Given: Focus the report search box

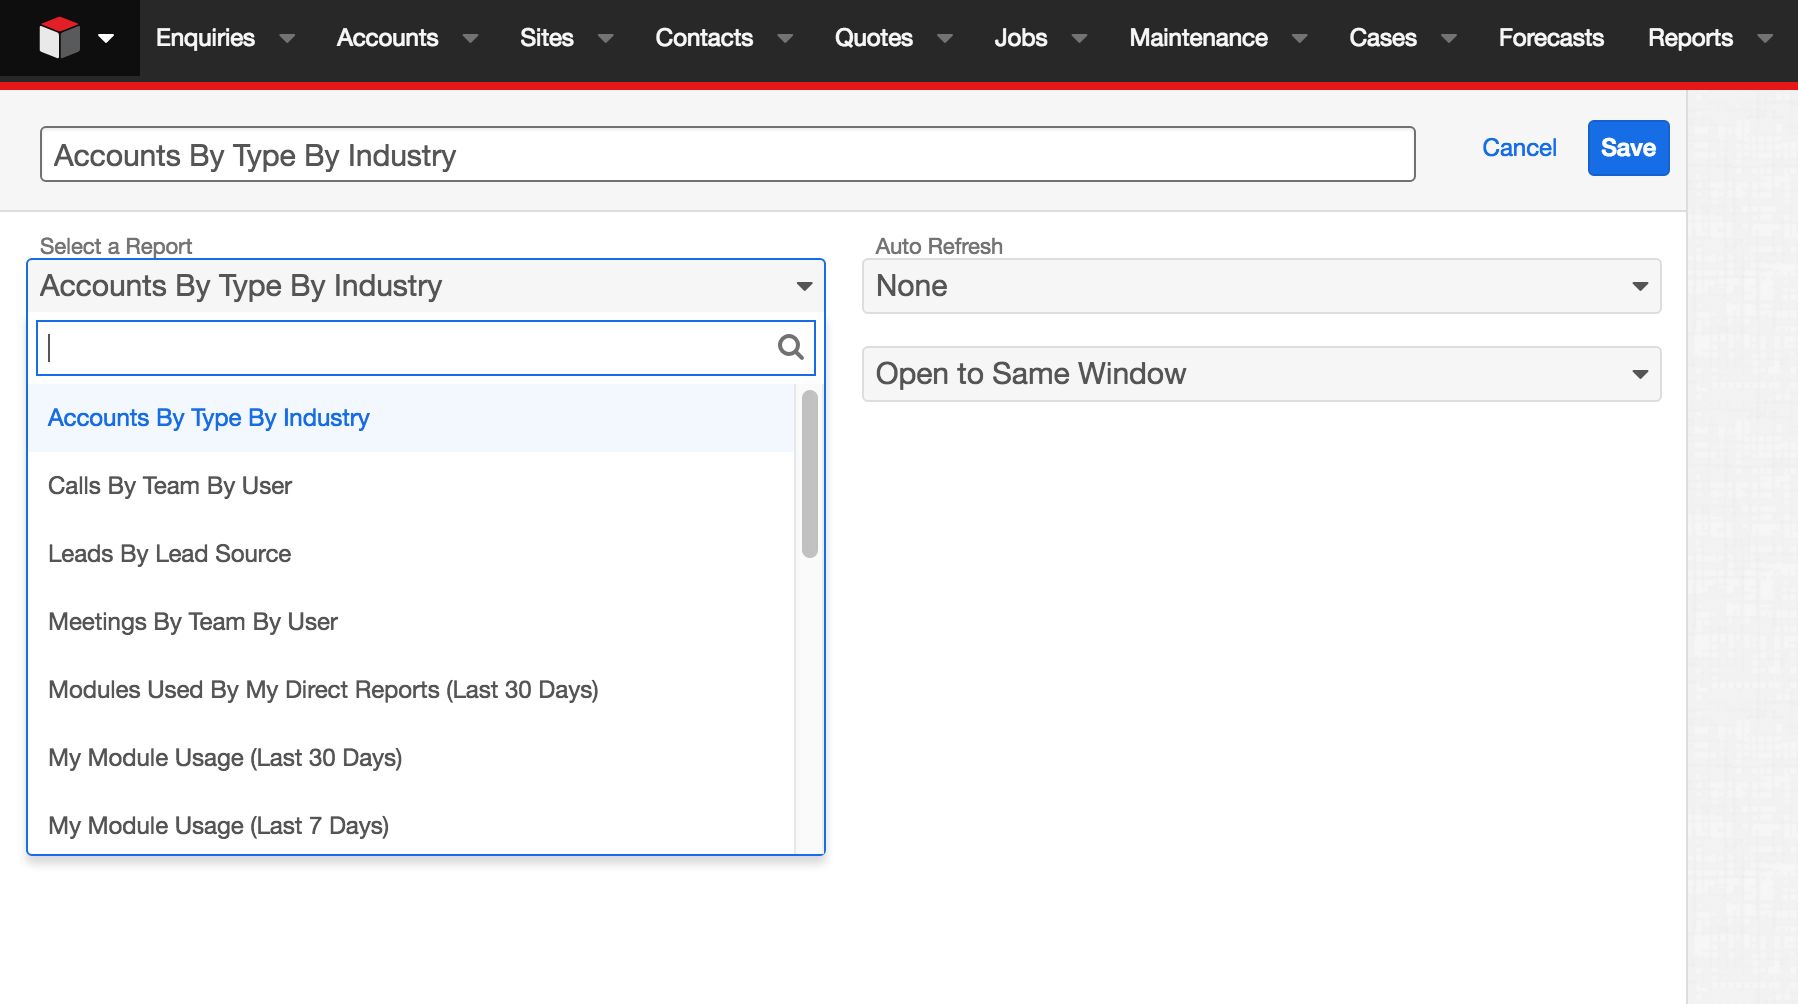Looking at the screenshot, I should (x=426, y=348).
